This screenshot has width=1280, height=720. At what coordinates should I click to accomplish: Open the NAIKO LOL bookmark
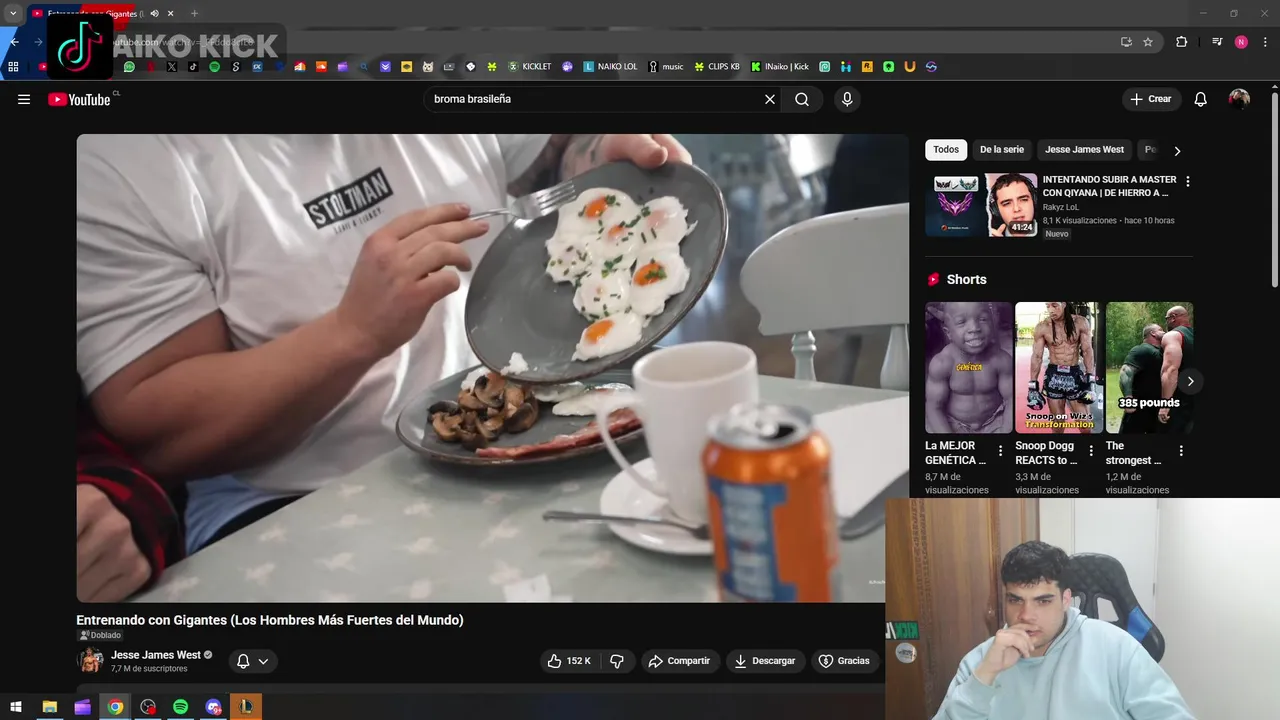click(610, 67)
